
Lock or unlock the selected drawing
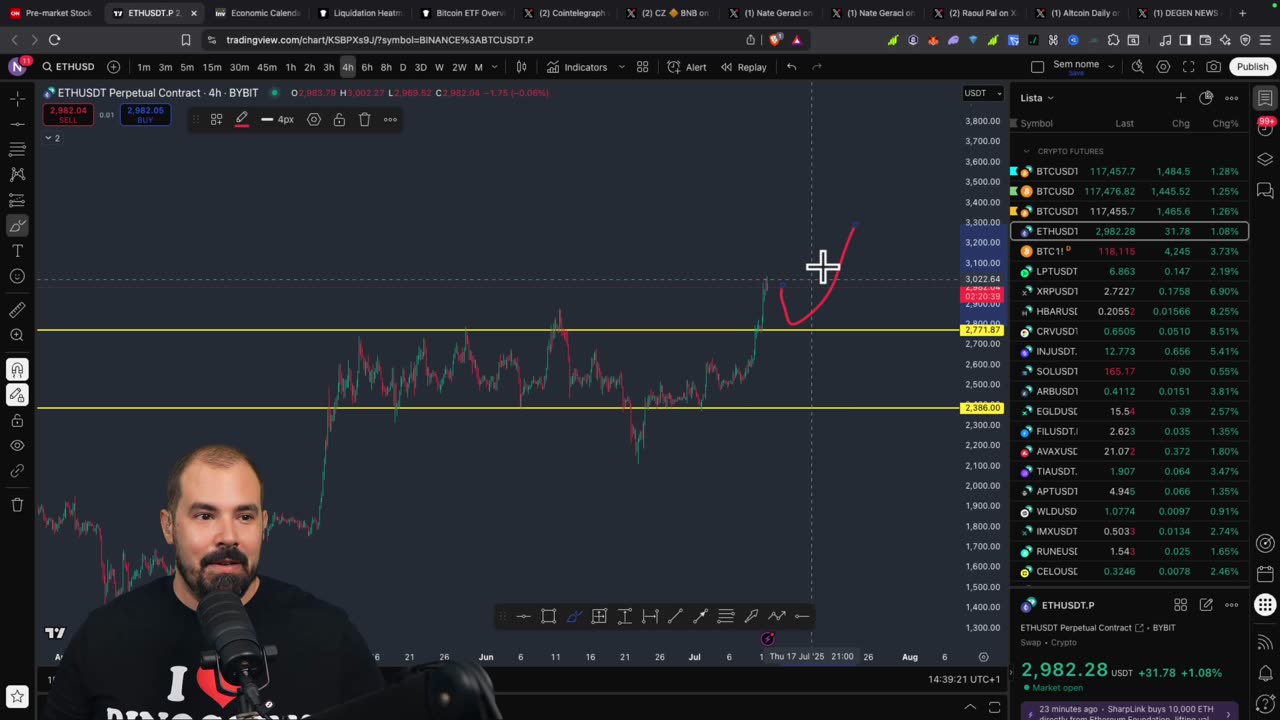pos(339,119)
